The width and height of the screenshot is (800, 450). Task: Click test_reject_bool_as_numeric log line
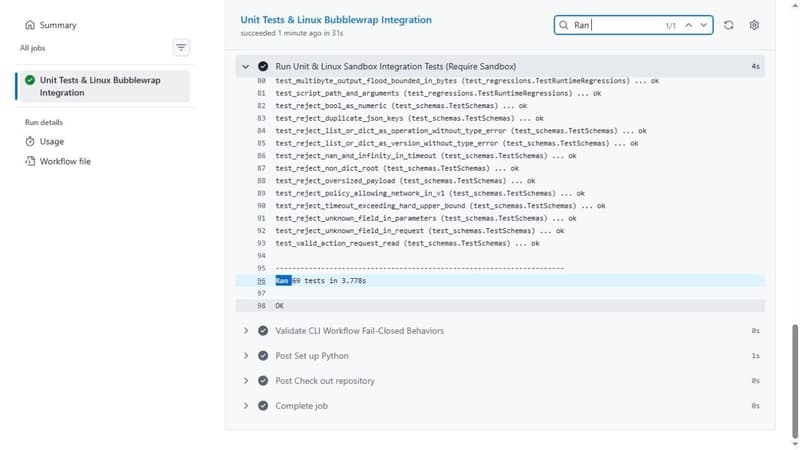(401, 106)
